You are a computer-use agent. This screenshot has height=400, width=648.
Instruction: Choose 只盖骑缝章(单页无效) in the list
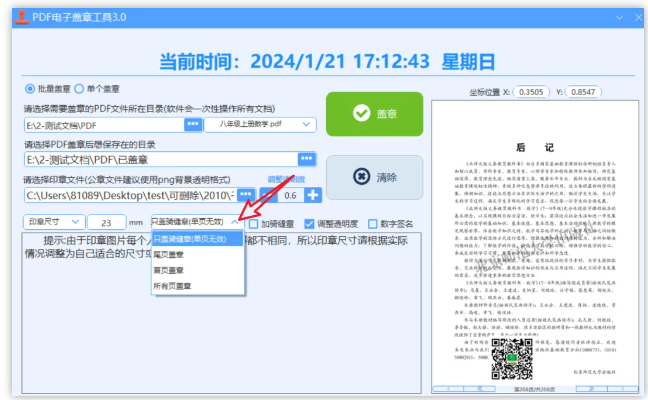[x=198, y=239]
